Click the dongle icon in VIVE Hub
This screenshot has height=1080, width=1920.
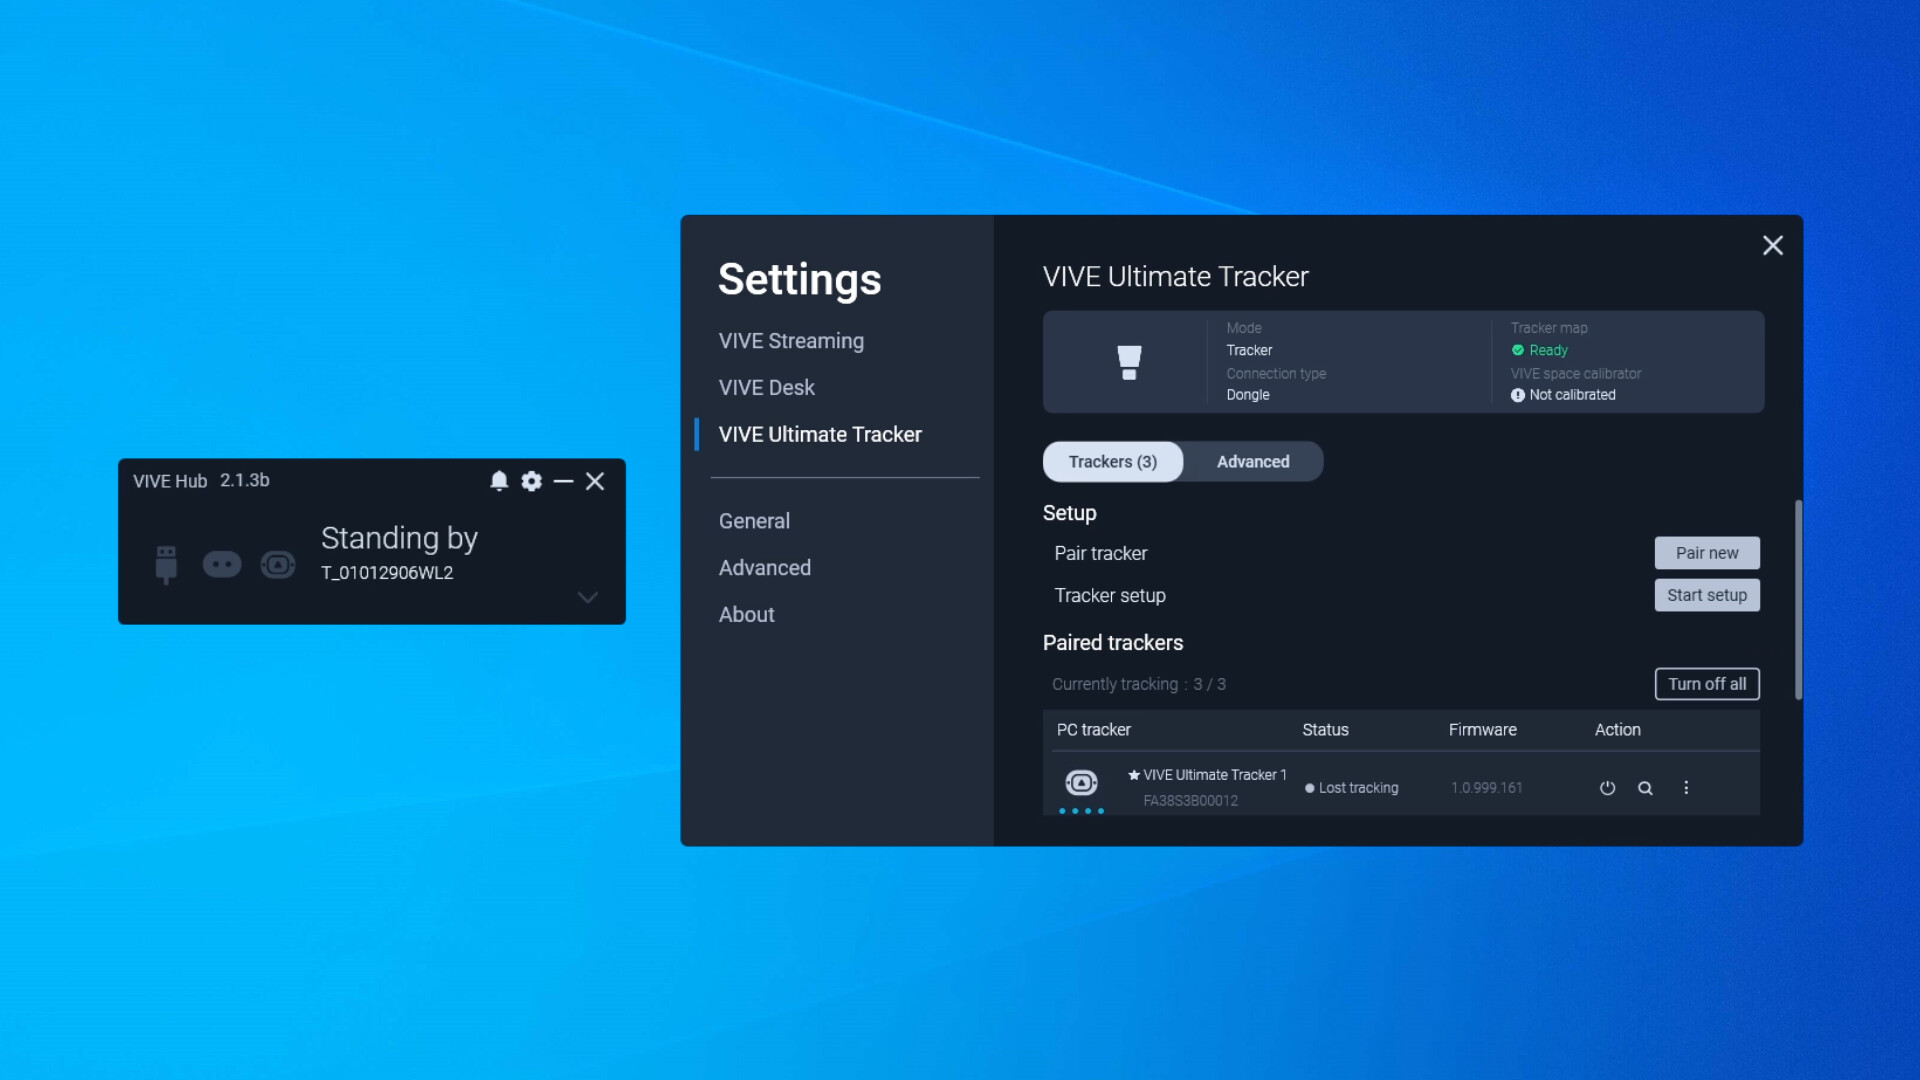tap(166, 564)
